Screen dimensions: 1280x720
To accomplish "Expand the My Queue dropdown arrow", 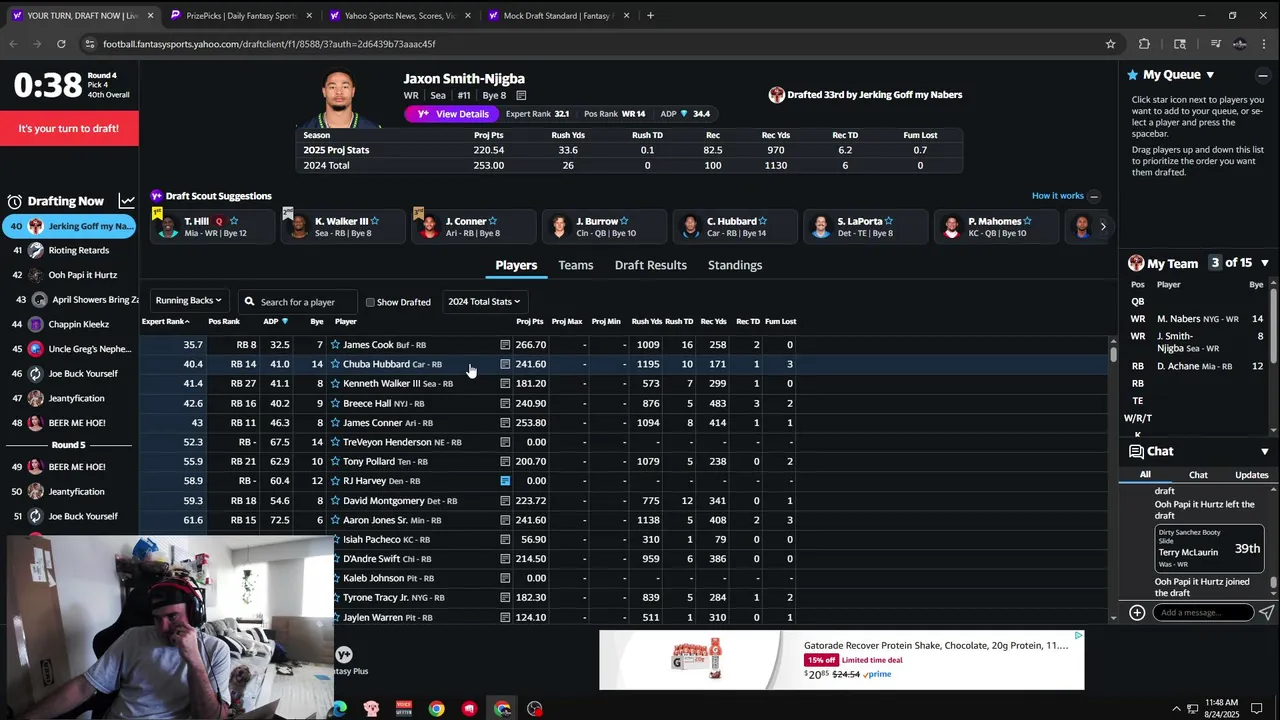I will click(1210, 75).
